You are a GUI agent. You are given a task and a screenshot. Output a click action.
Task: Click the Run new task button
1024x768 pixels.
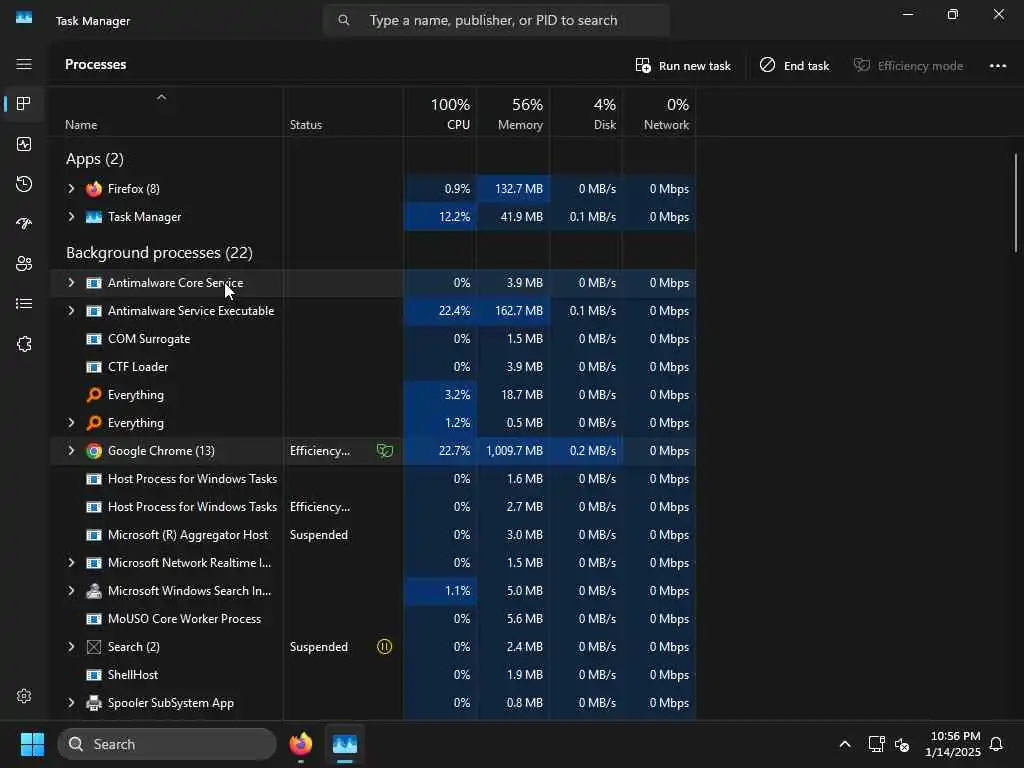[x=683, y=65]
